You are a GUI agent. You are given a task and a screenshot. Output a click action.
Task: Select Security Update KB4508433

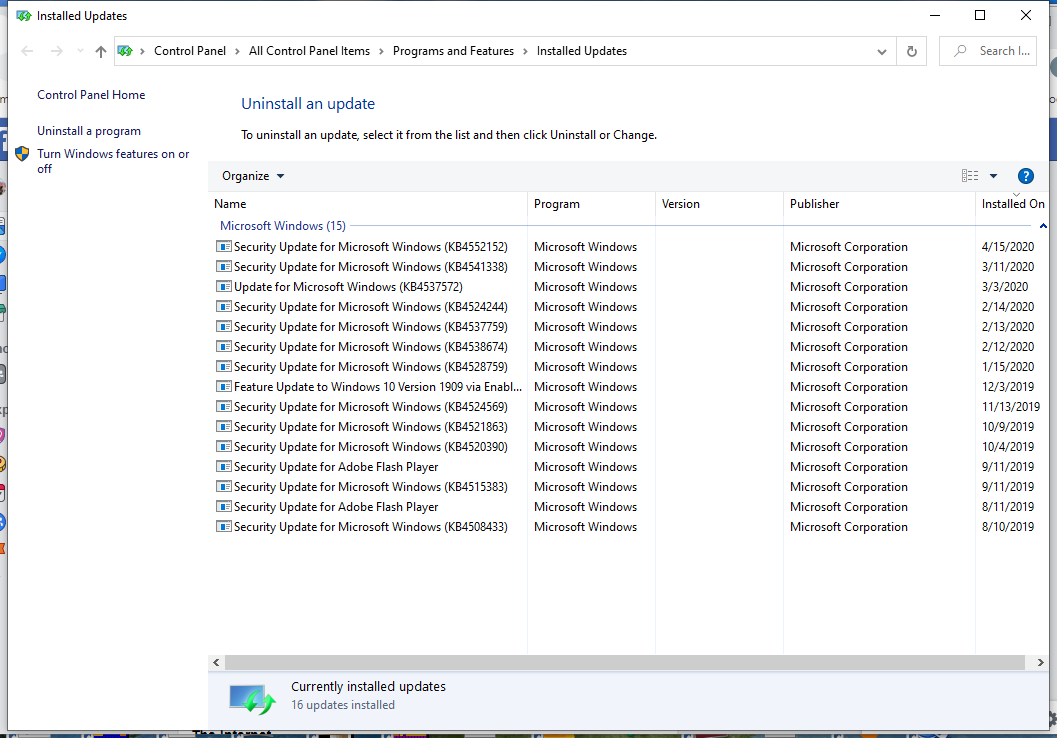pyautogui.click(x=371, y=527)
